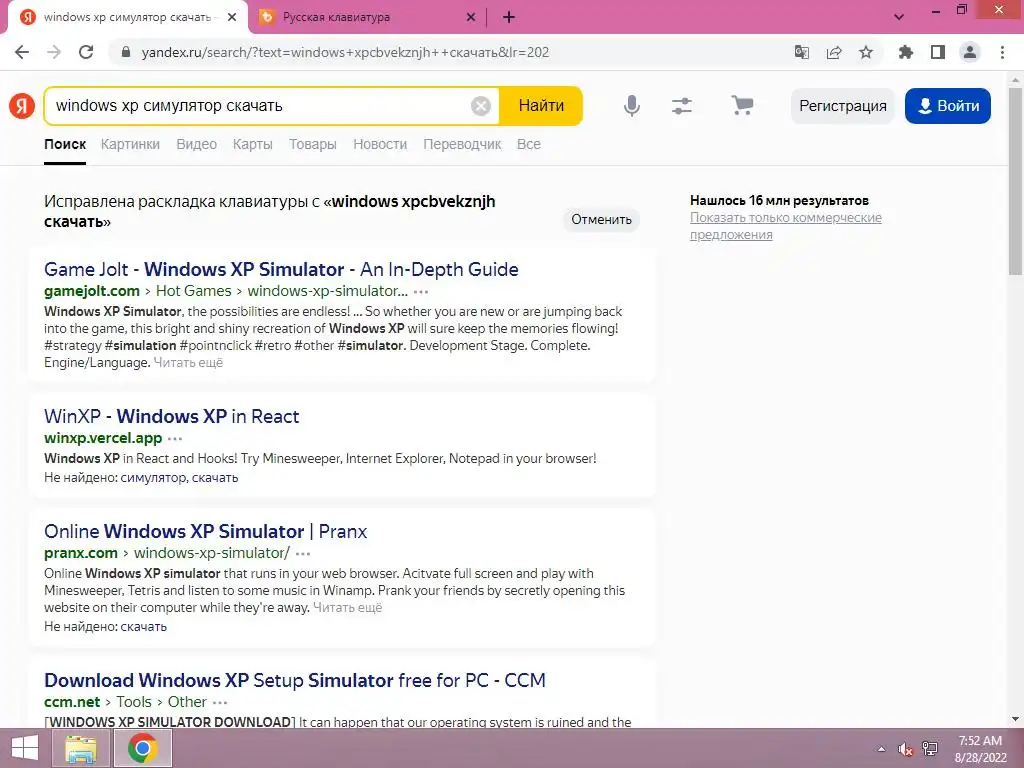Image resolution: width=1024 pixels, height=768 pixels.
Task: Switch to the Видео tab
Action: (x=197, y=144)
